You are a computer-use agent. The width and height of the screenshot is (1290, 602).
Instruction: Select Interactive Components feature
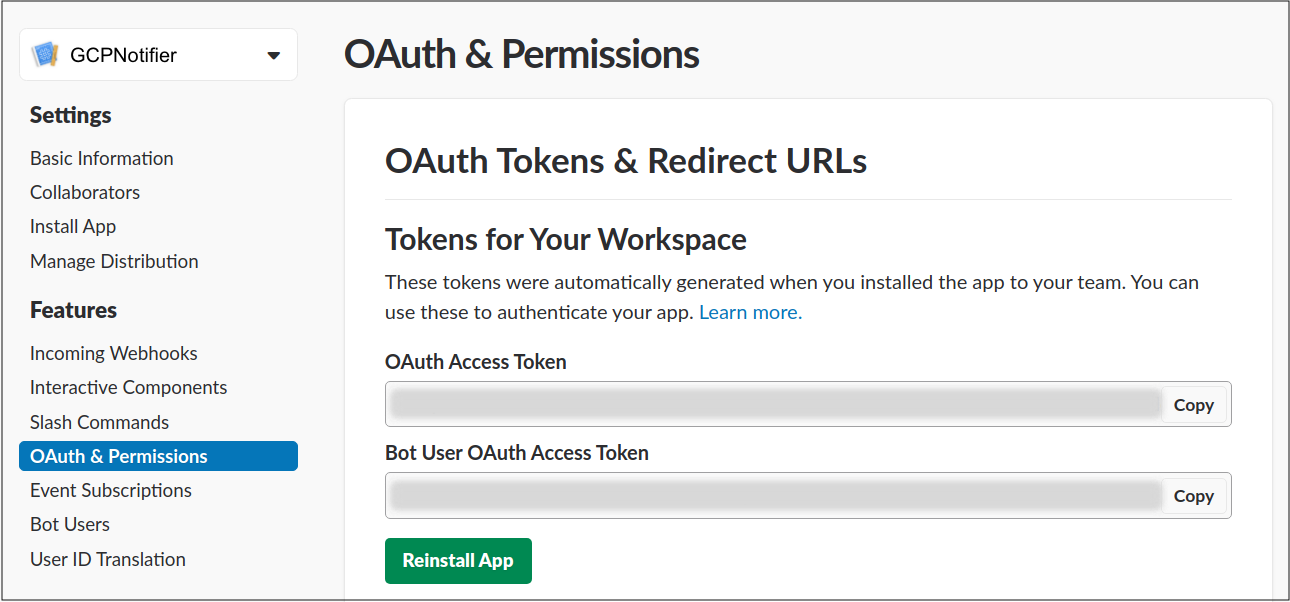(x=128, y=388)
